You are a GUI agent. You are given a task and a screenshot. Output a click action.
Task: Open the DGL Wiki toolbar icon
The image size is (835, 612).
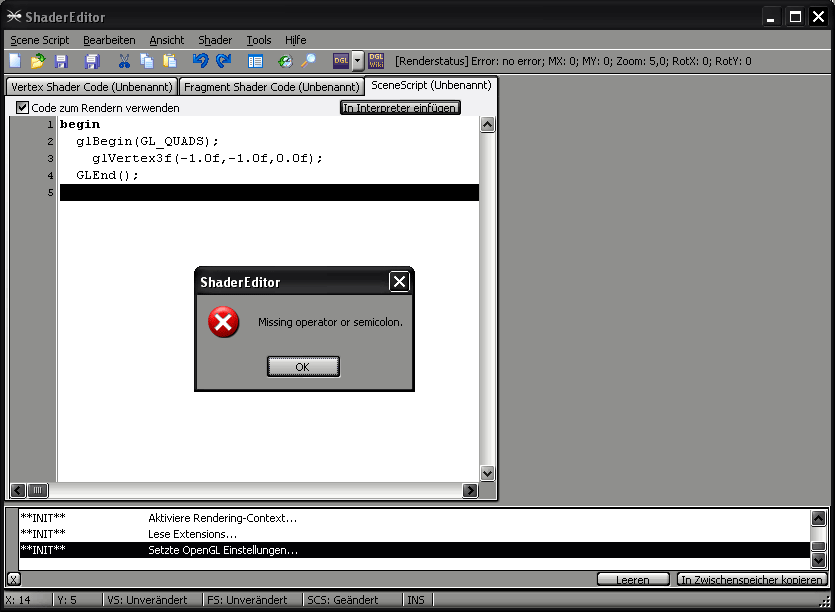pos(376,61)
